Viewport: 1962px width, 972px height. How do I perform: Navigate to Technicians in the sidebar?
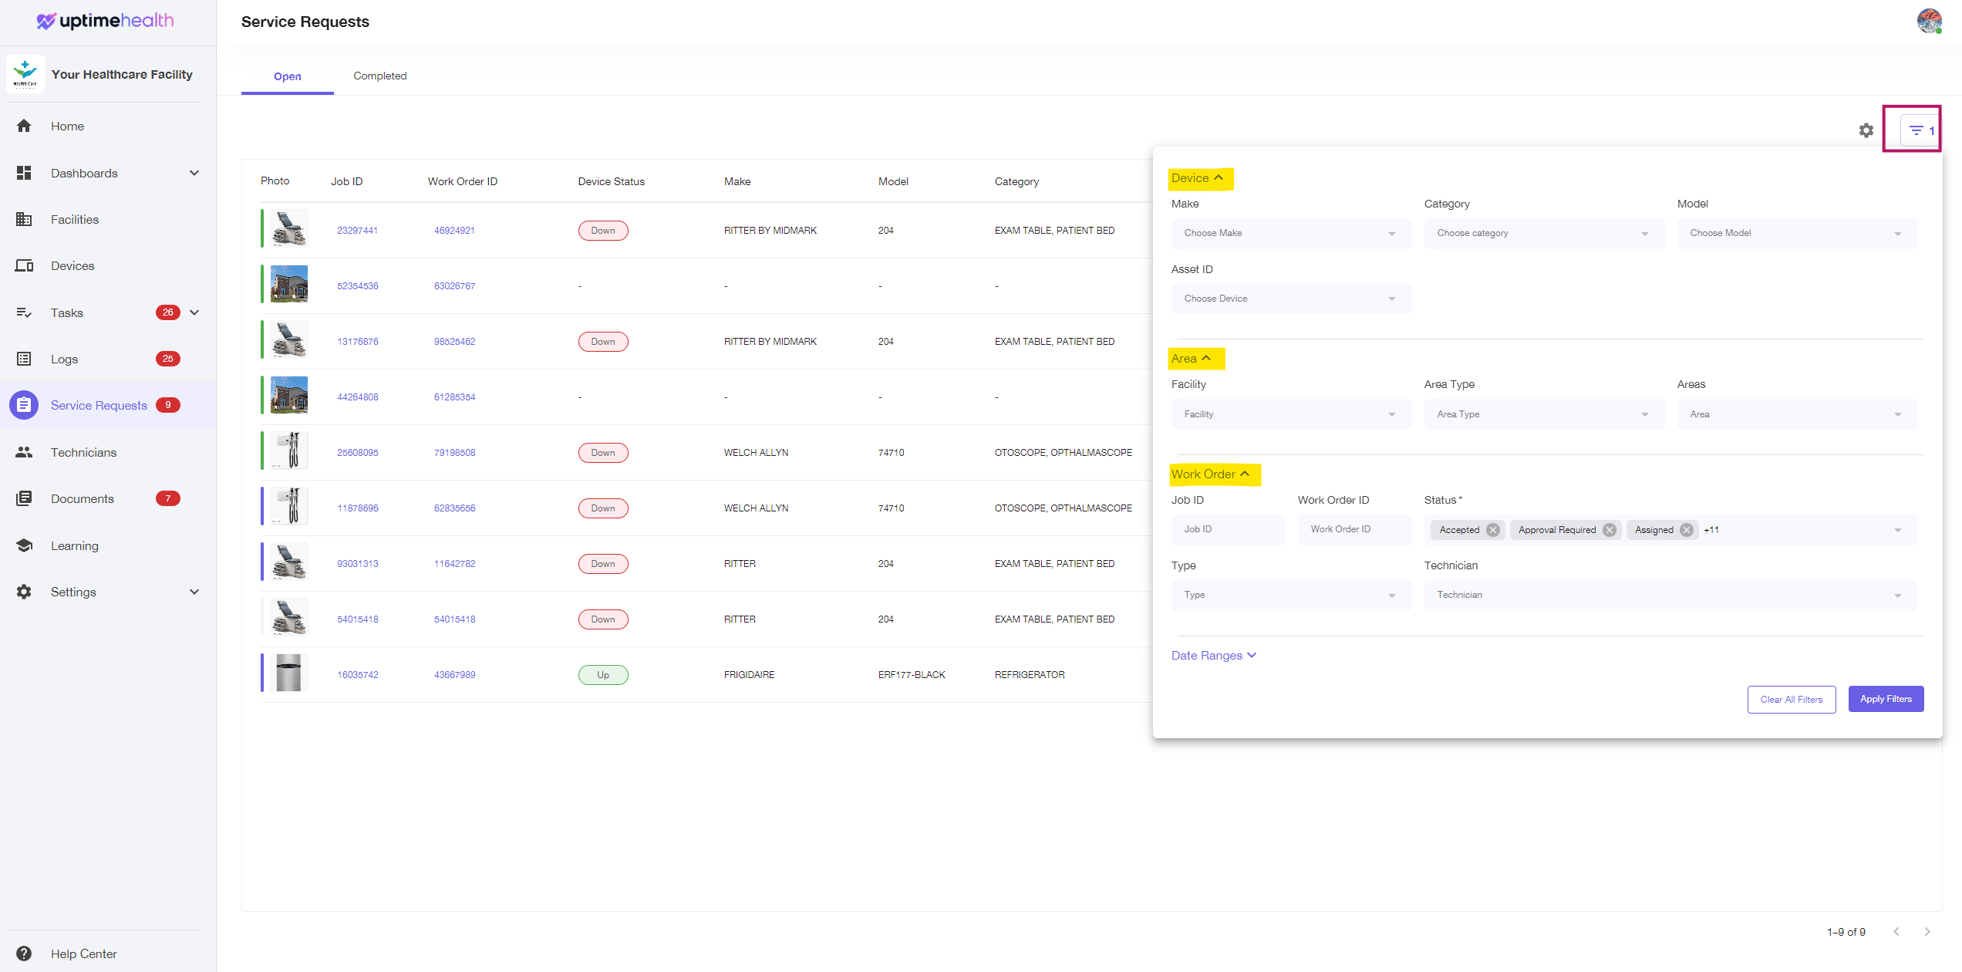click(83, 452)
